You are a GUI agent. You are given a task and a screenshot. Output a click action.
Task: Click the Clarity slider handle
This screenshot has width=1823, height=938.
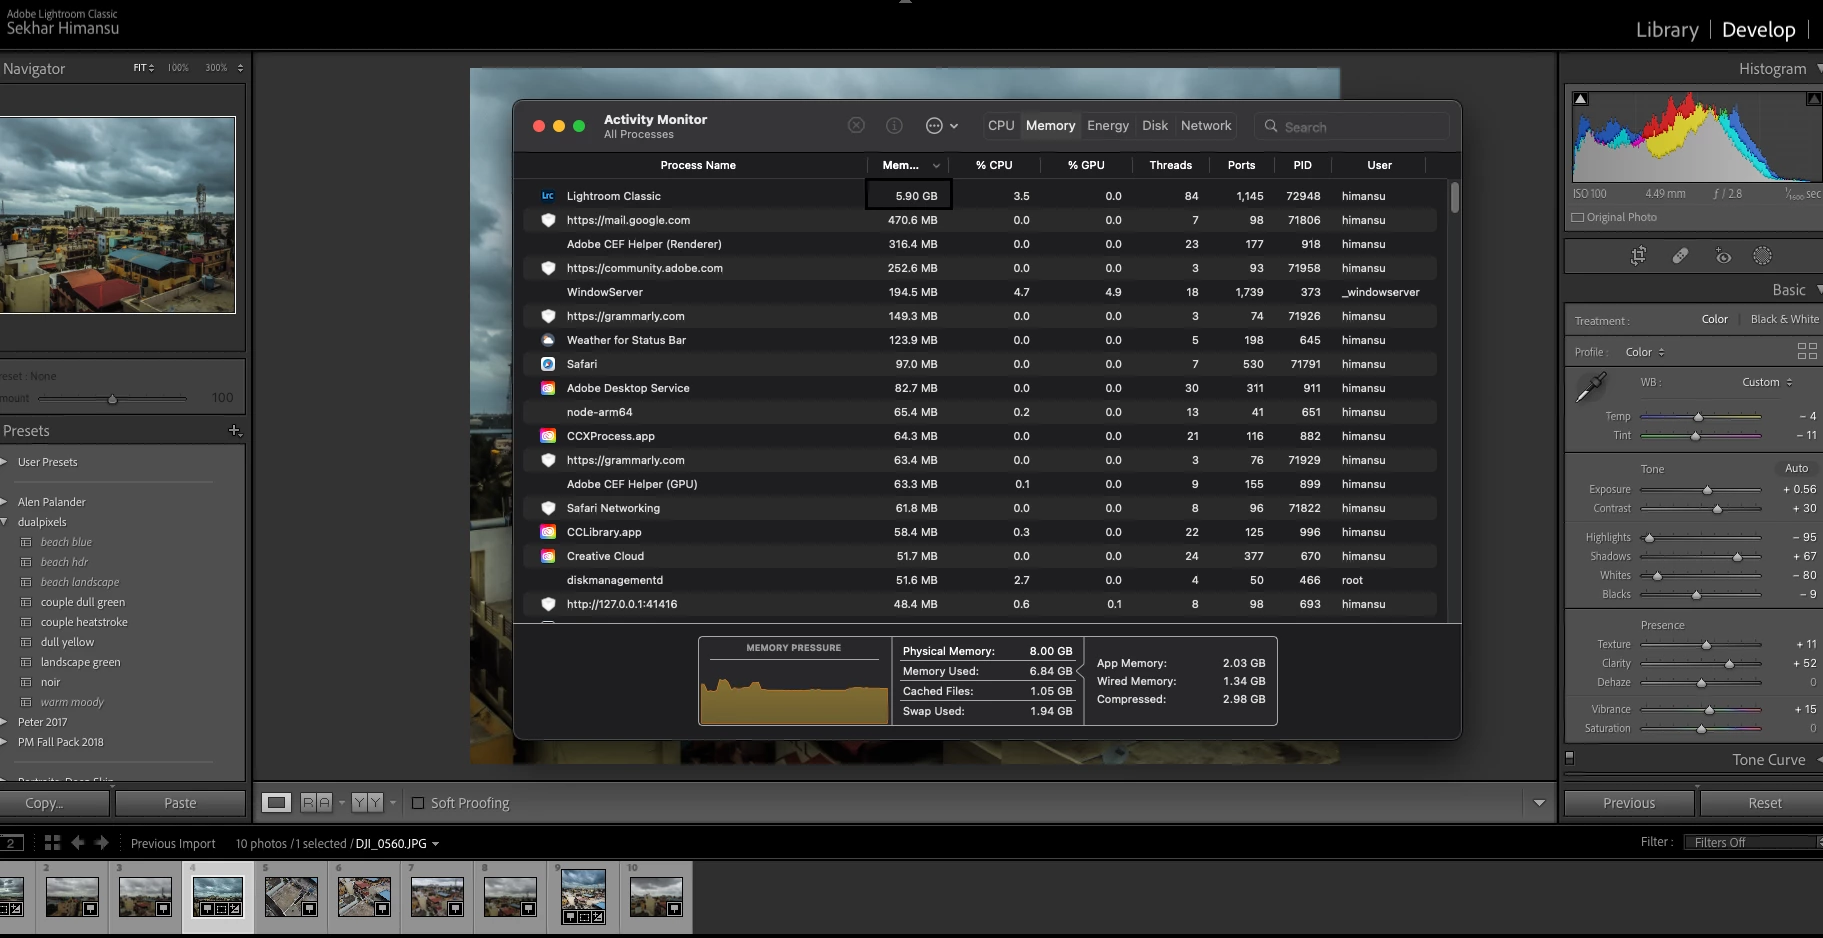coord(1729,664)
